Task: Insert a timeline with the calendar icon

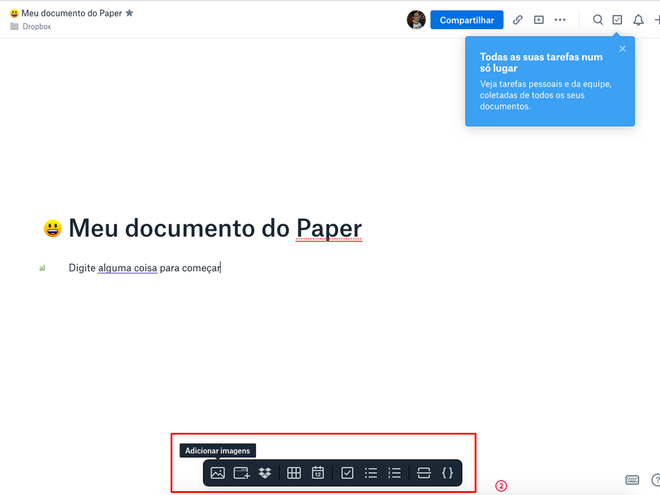Action: [x=318, y=473]
